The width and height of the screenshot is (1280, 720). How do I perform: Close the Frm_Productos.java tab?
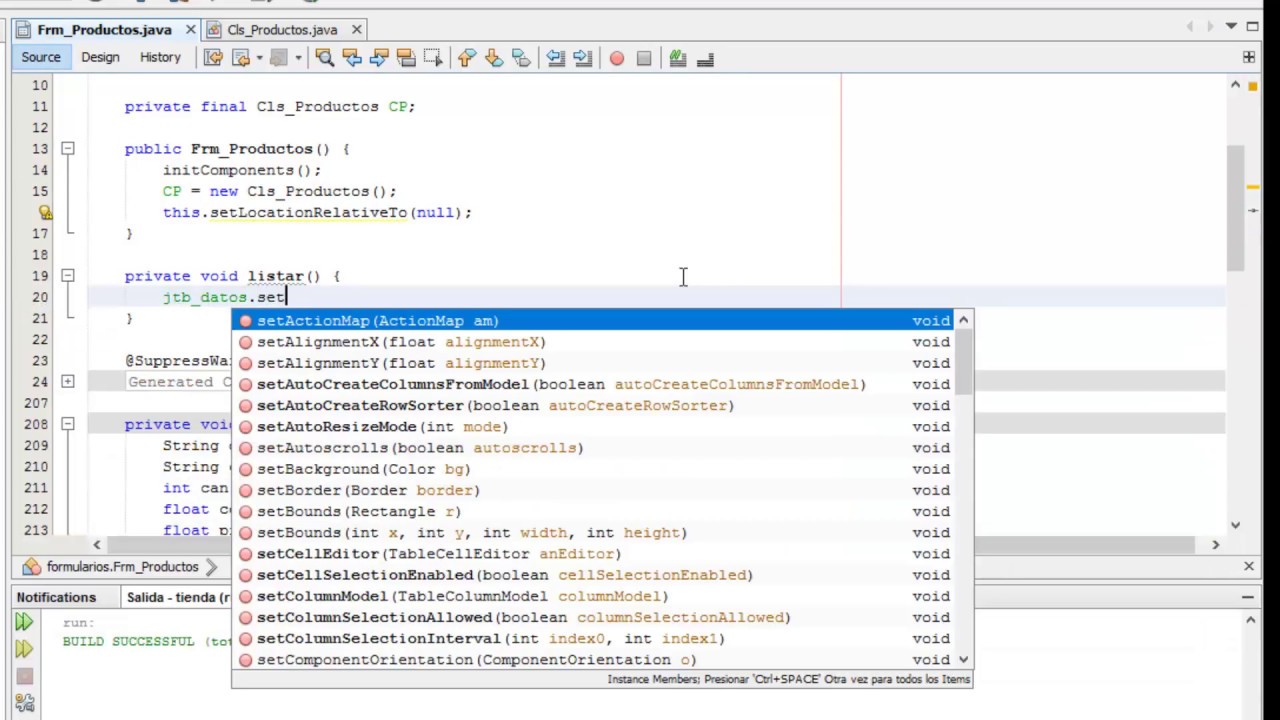(x=190, y=30)
